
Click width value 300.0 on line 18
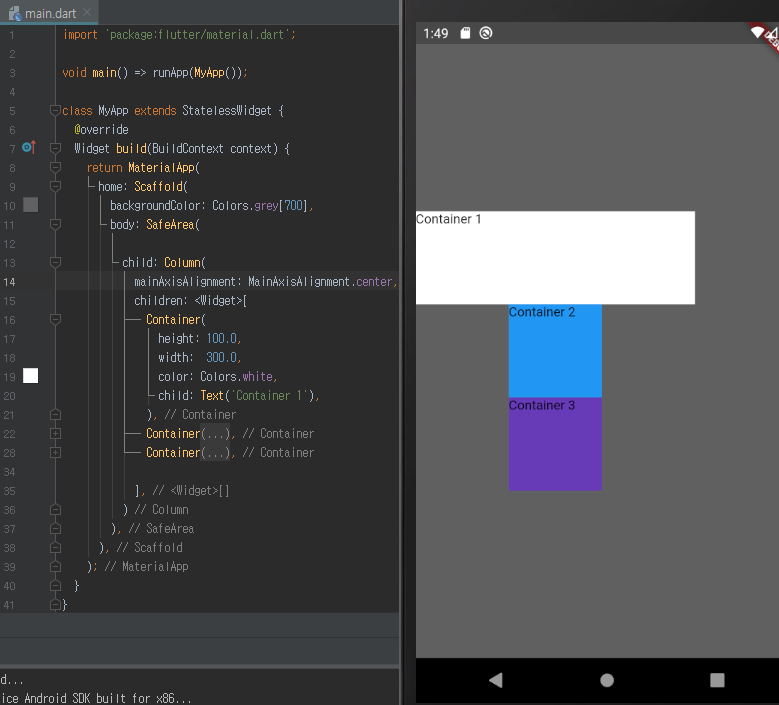pos(222,357)
